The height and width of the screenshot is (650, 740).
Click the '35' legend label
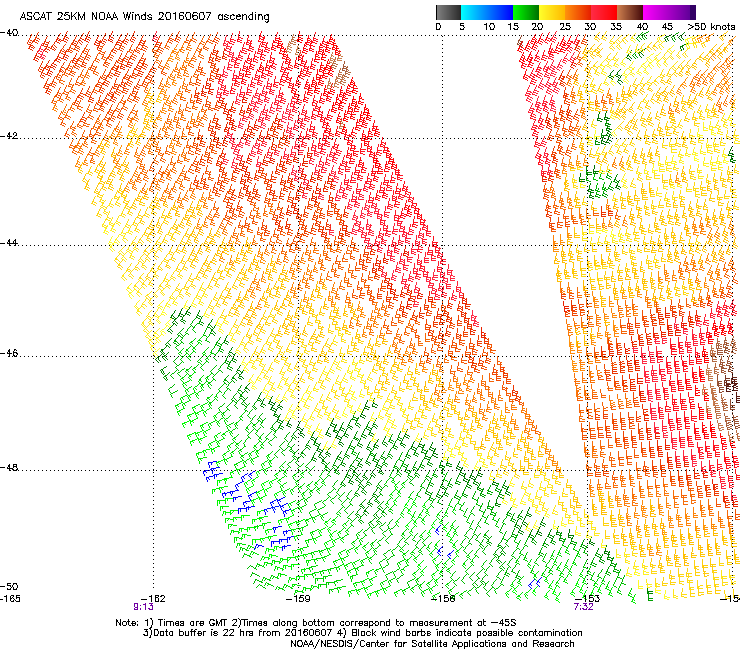pos(616,27)
